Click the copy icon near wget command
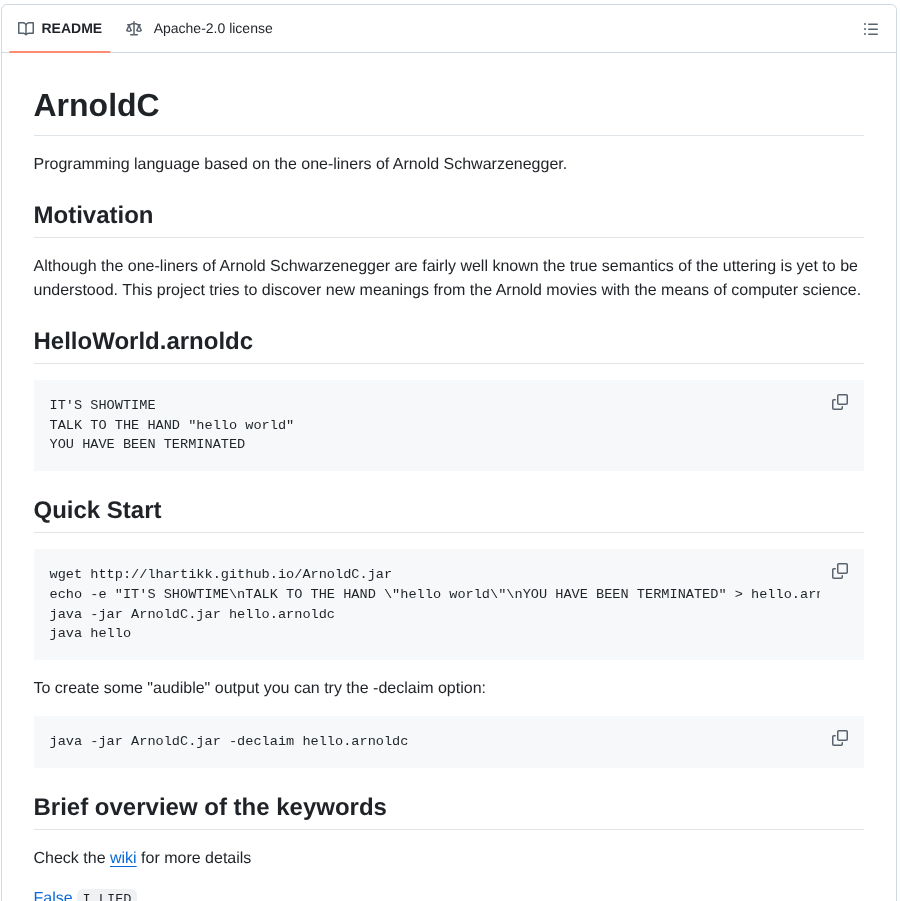 click(839, 570)
